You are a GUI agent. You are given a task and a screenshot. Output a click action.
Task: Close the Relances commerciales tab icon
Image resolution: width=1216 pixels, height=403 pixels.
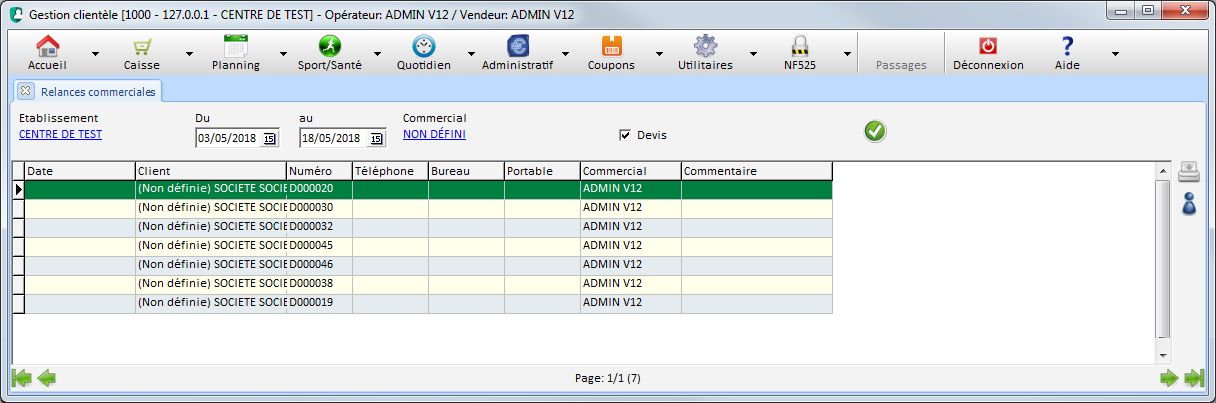point(26,91)
